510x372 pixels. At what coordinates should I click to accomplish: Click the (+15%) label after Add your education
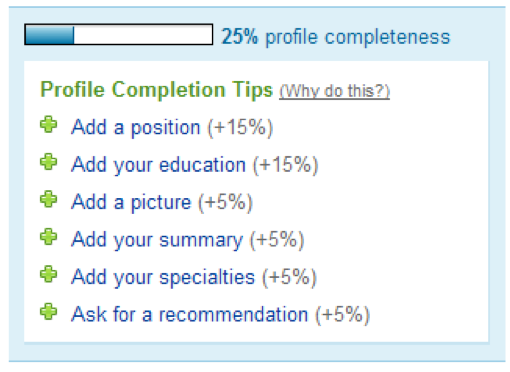tap(286, 165)
